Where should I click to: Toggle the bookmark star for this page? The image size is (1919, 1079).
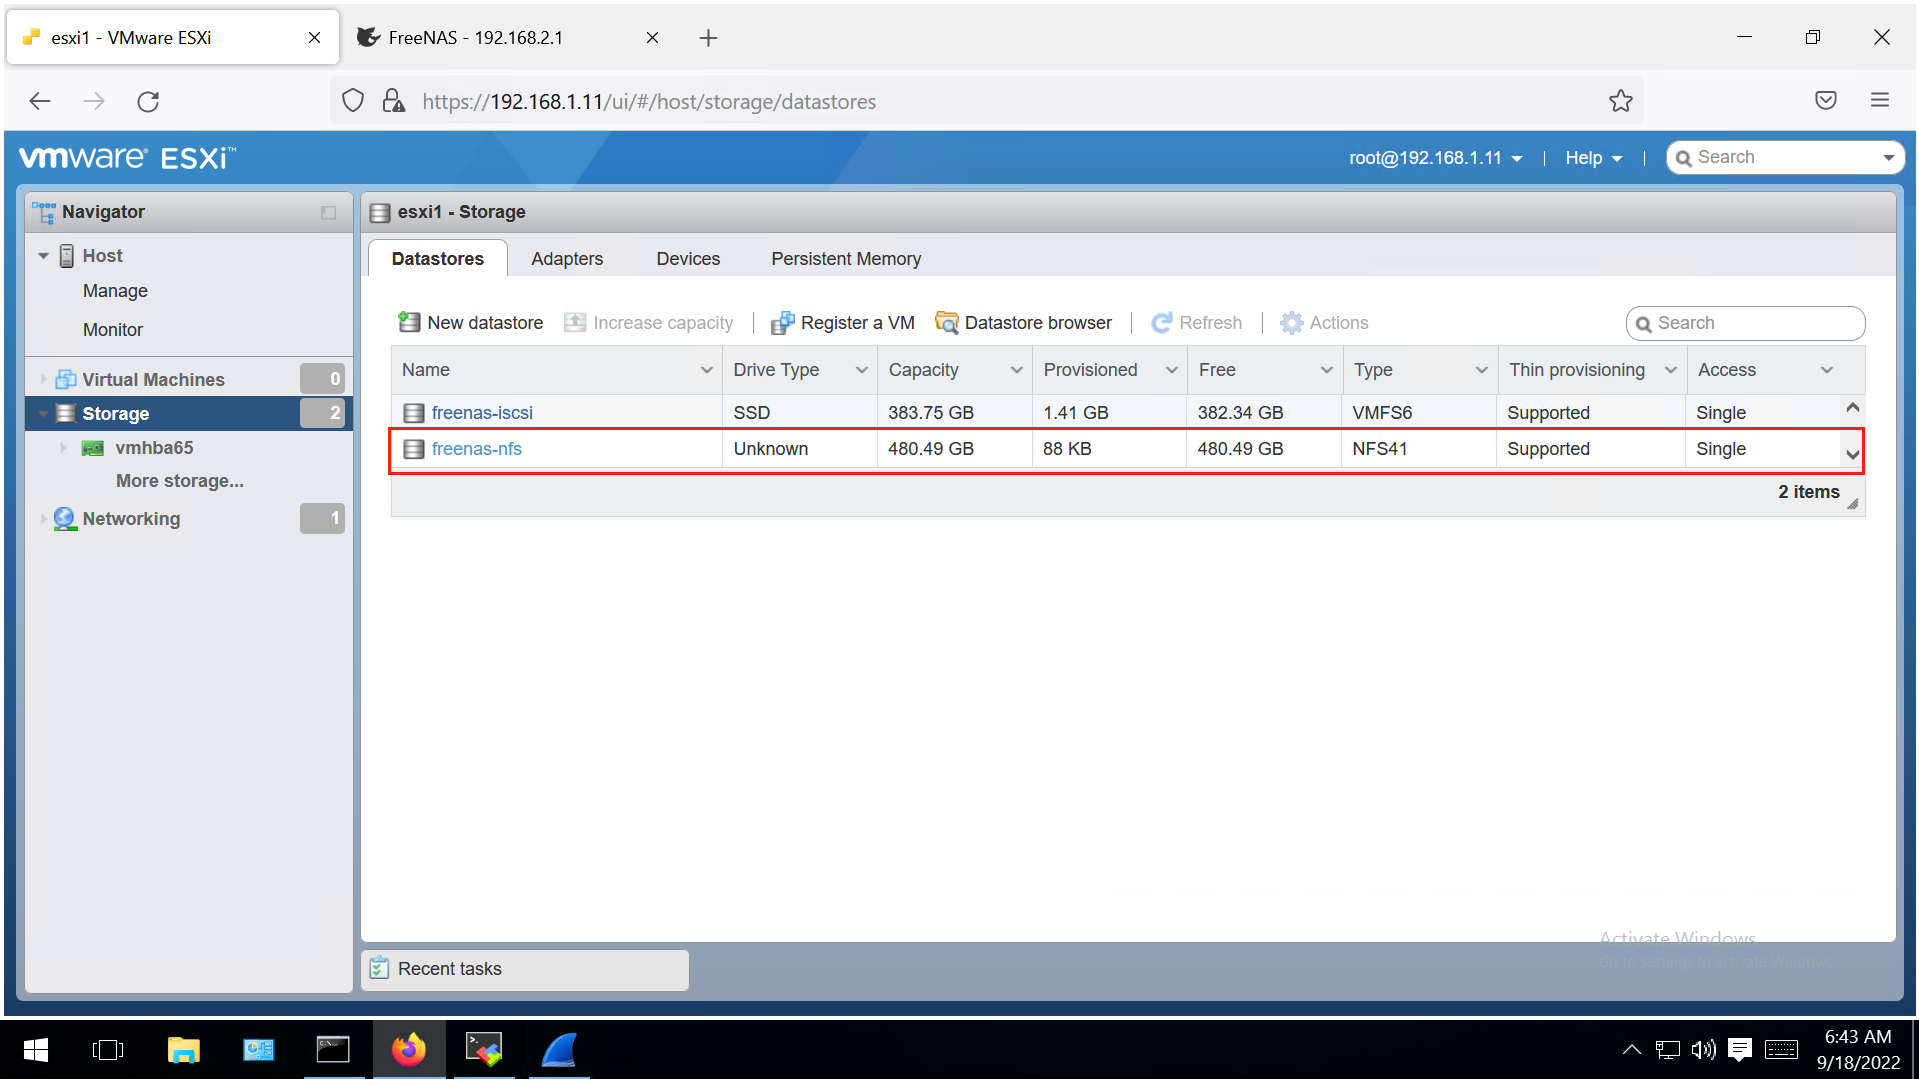point(1620,100)
